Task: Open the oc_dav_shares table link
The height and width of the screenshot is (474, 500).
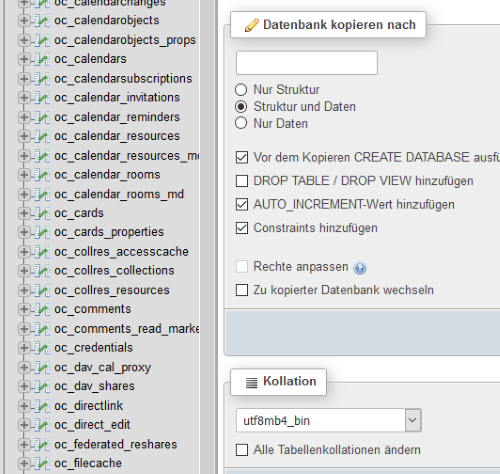Action: coord(94,386)
